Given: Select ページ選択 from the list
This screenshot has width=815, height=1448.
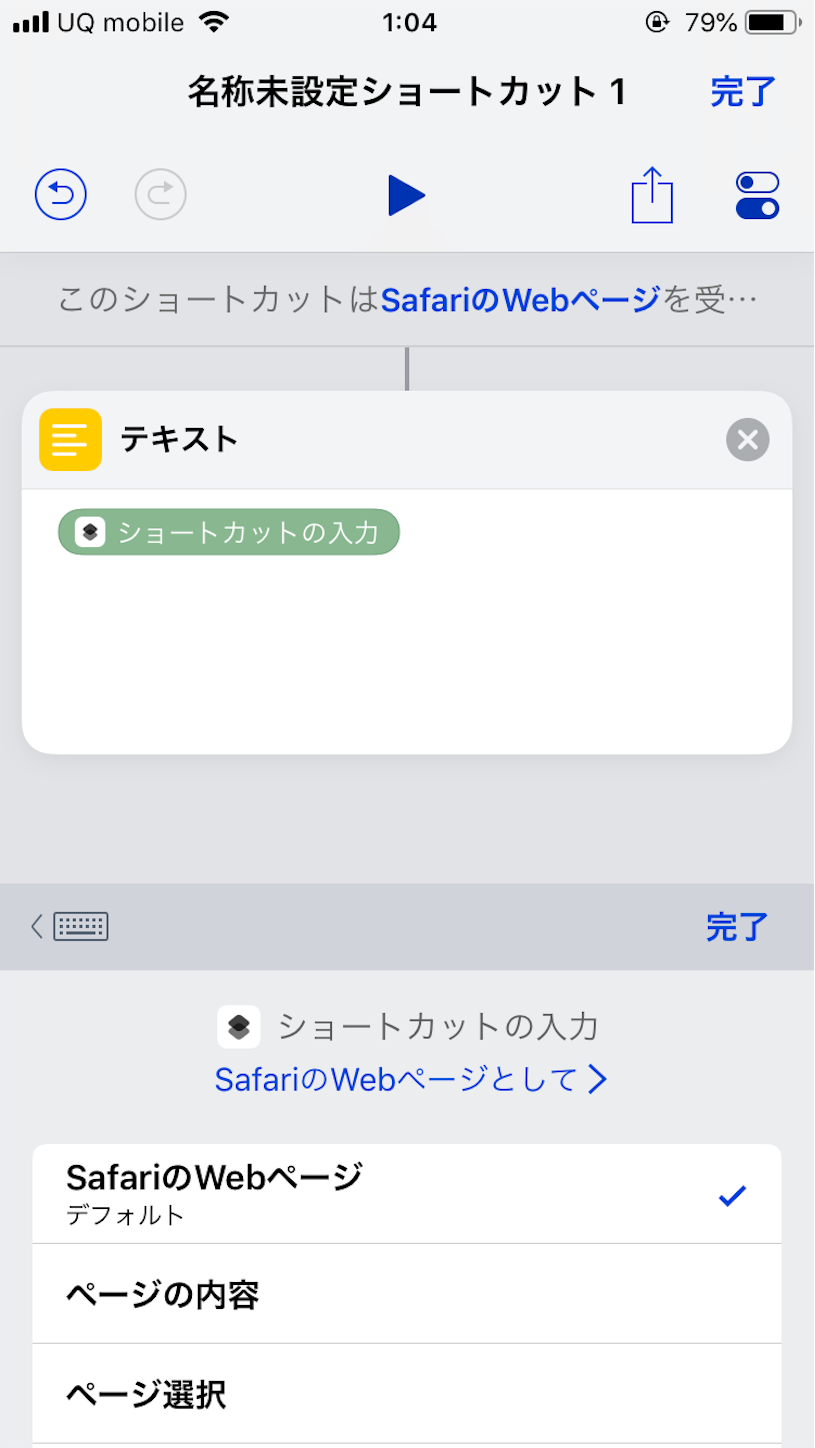Looking at the screenshot, I should pos(407,1392).
